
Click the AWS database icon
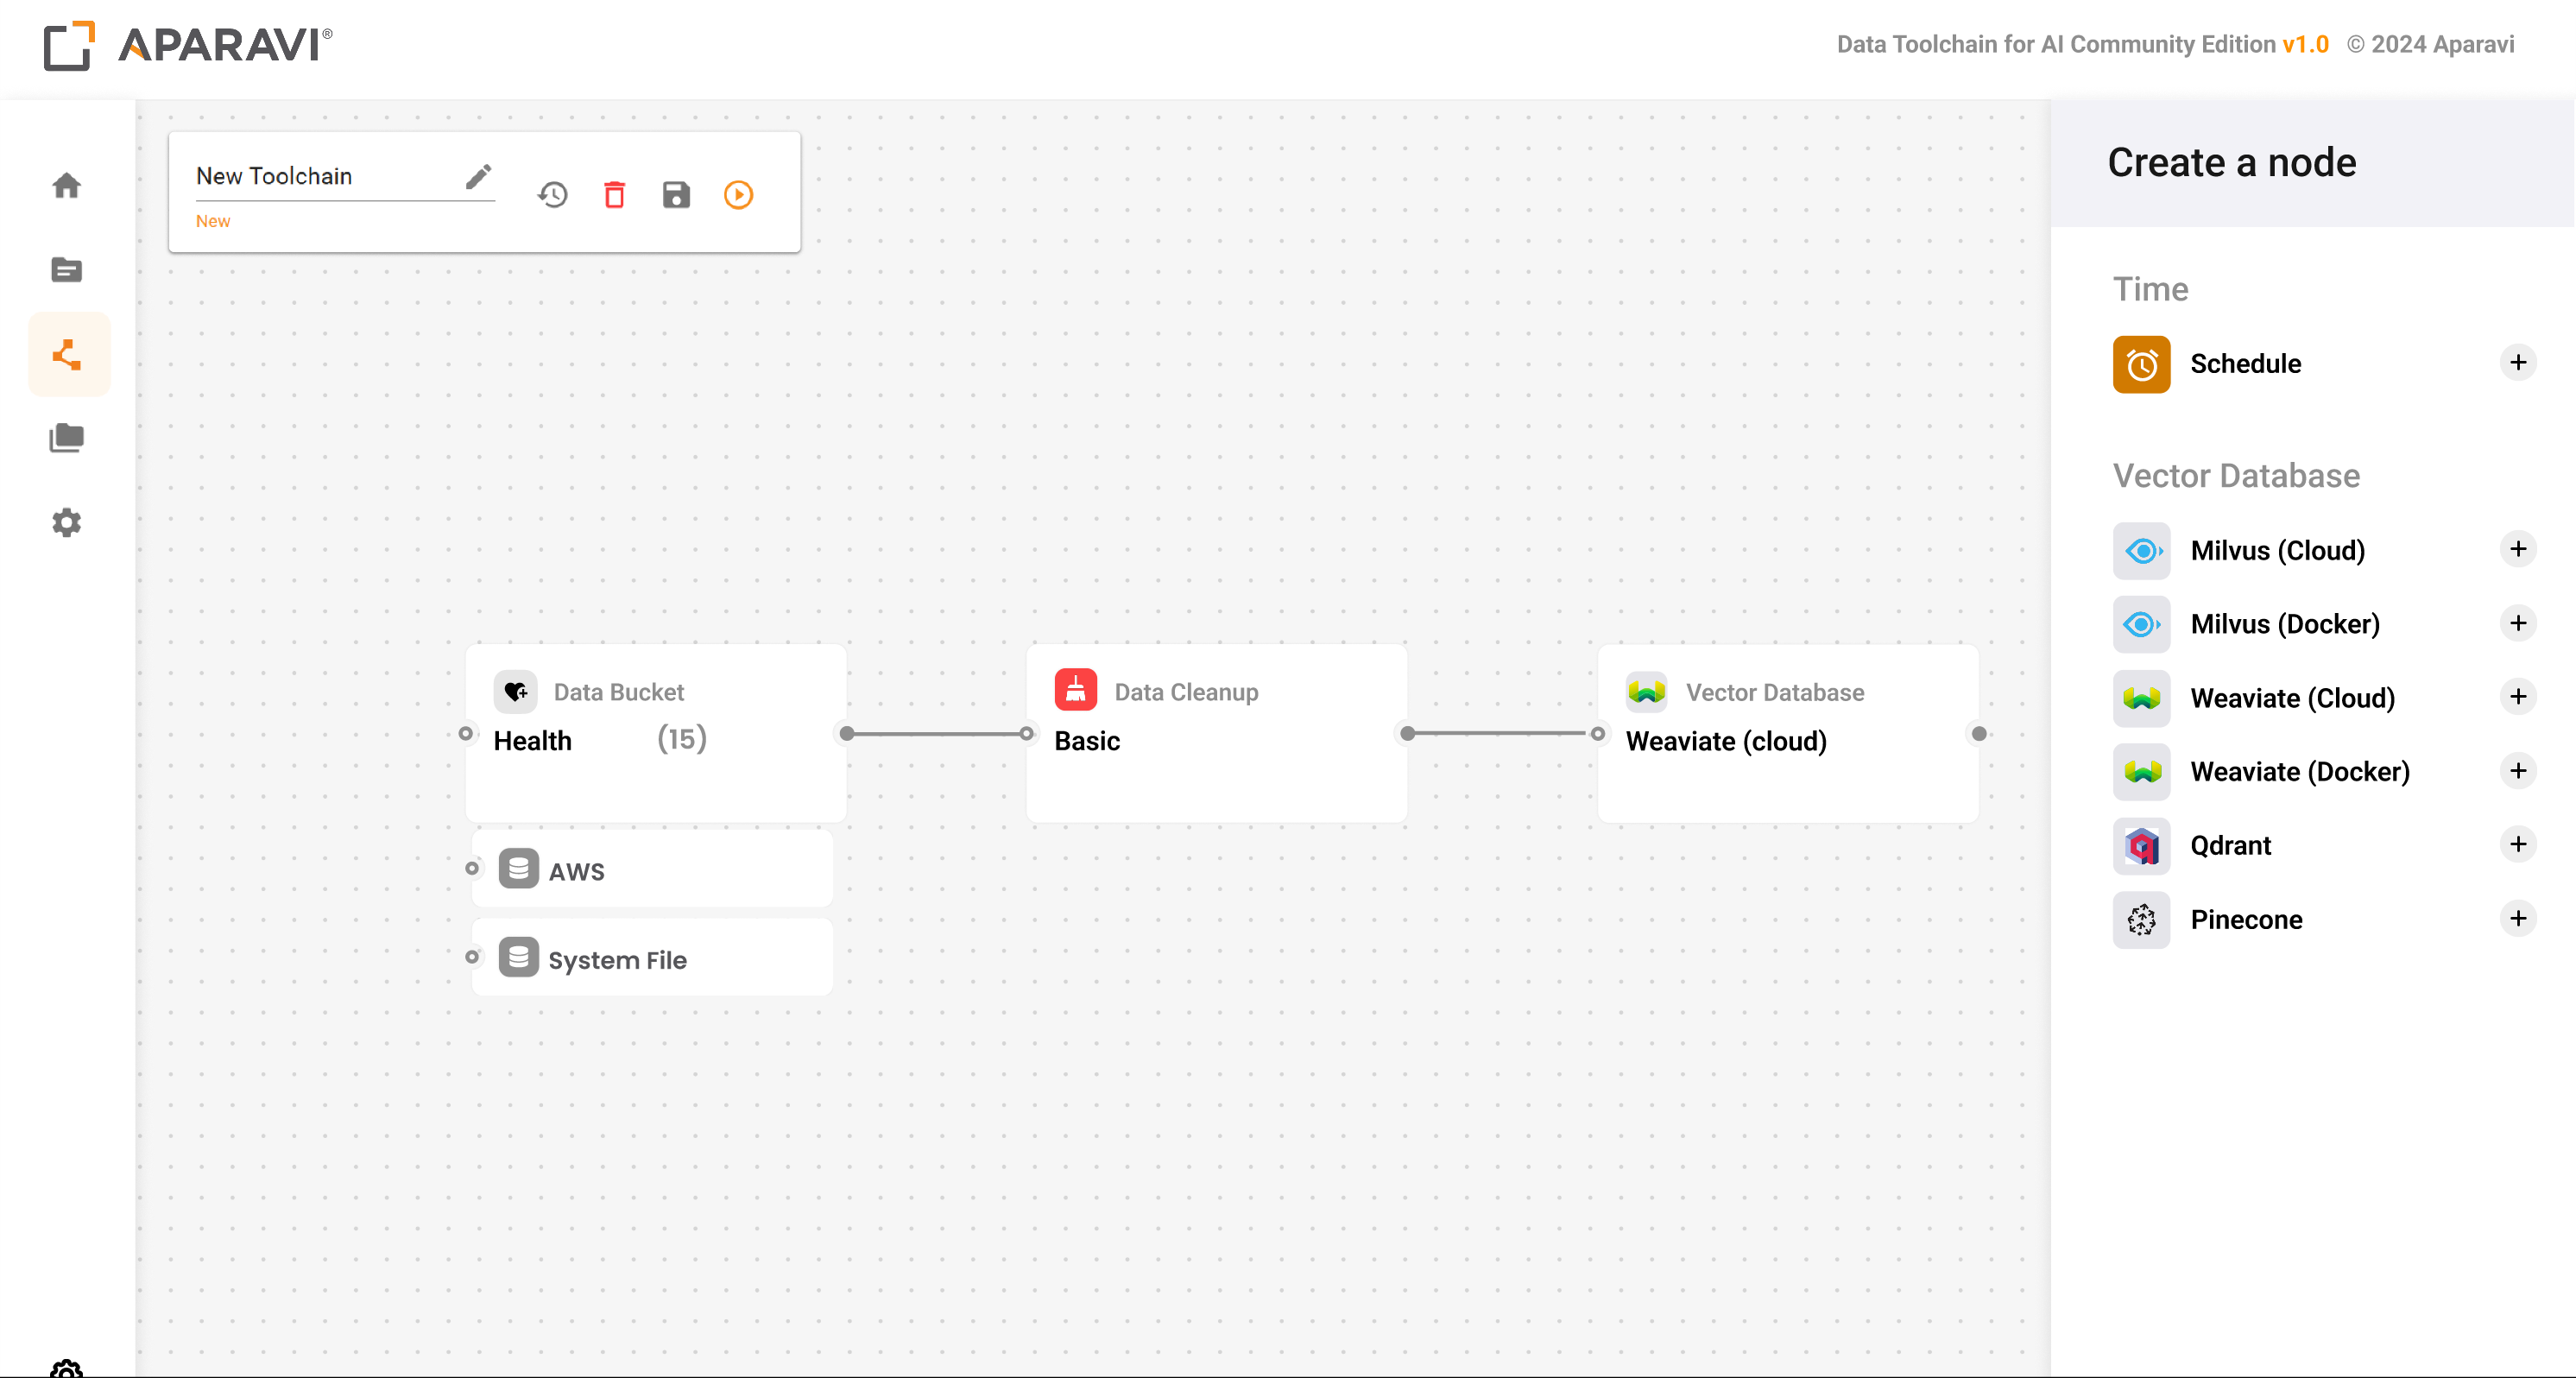click(518, 869)
